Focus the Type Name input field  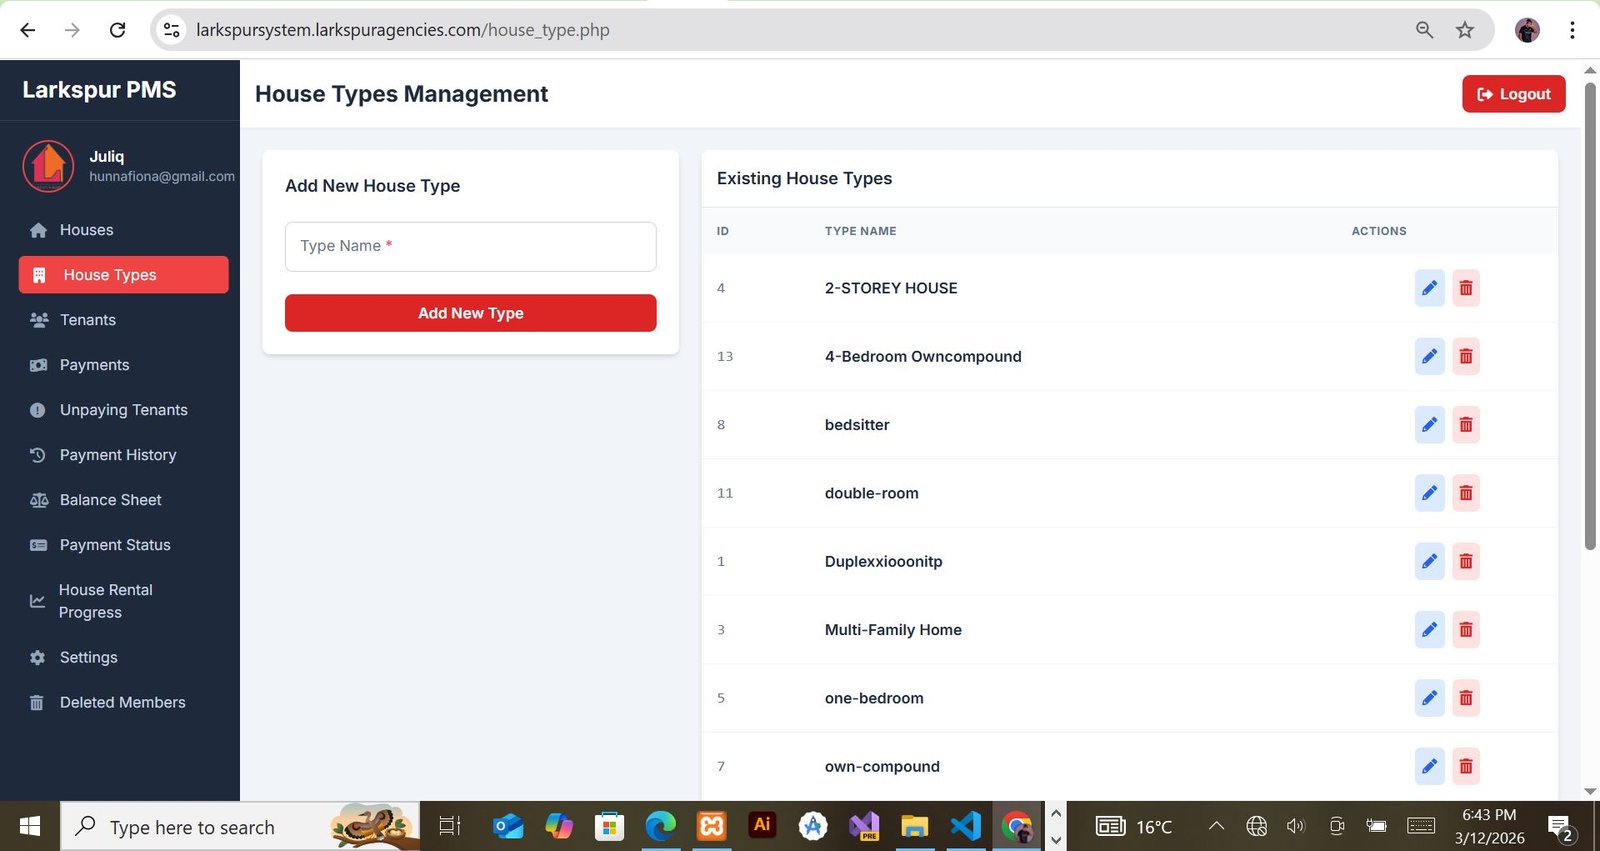470,247
